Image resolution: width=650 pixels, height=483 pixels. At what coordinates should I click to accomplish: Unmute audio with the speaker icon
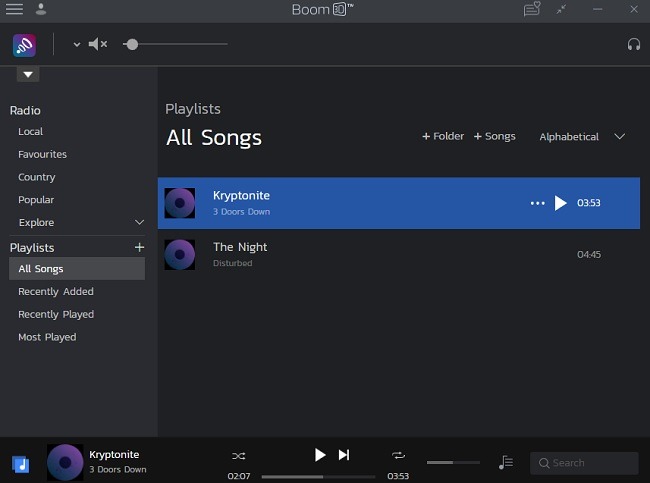pos(97,44)
